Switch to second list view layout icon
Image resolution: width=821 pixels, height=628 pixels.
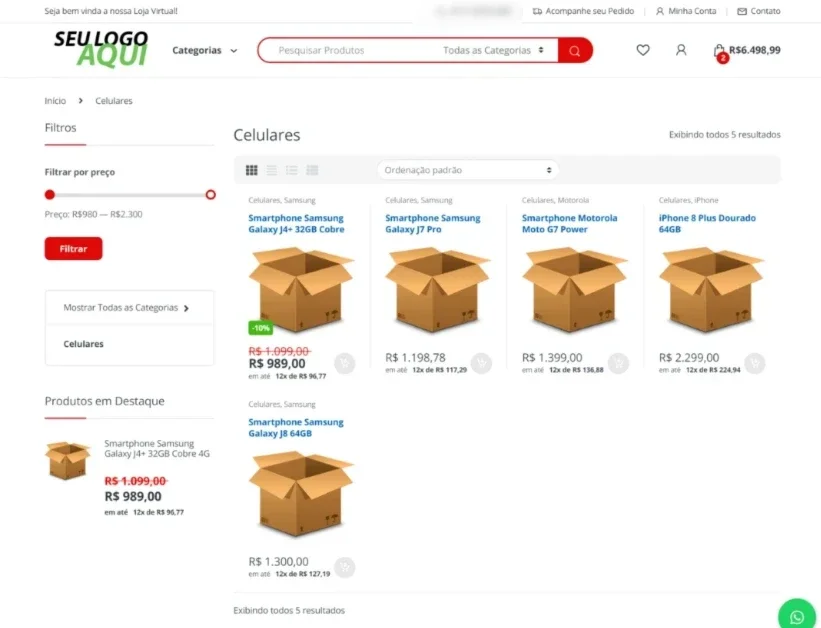[271, 170]
